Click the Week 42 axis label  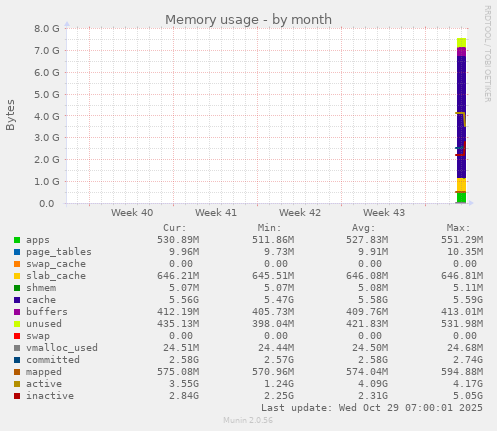pyautogui.click(x=300, y=213)
